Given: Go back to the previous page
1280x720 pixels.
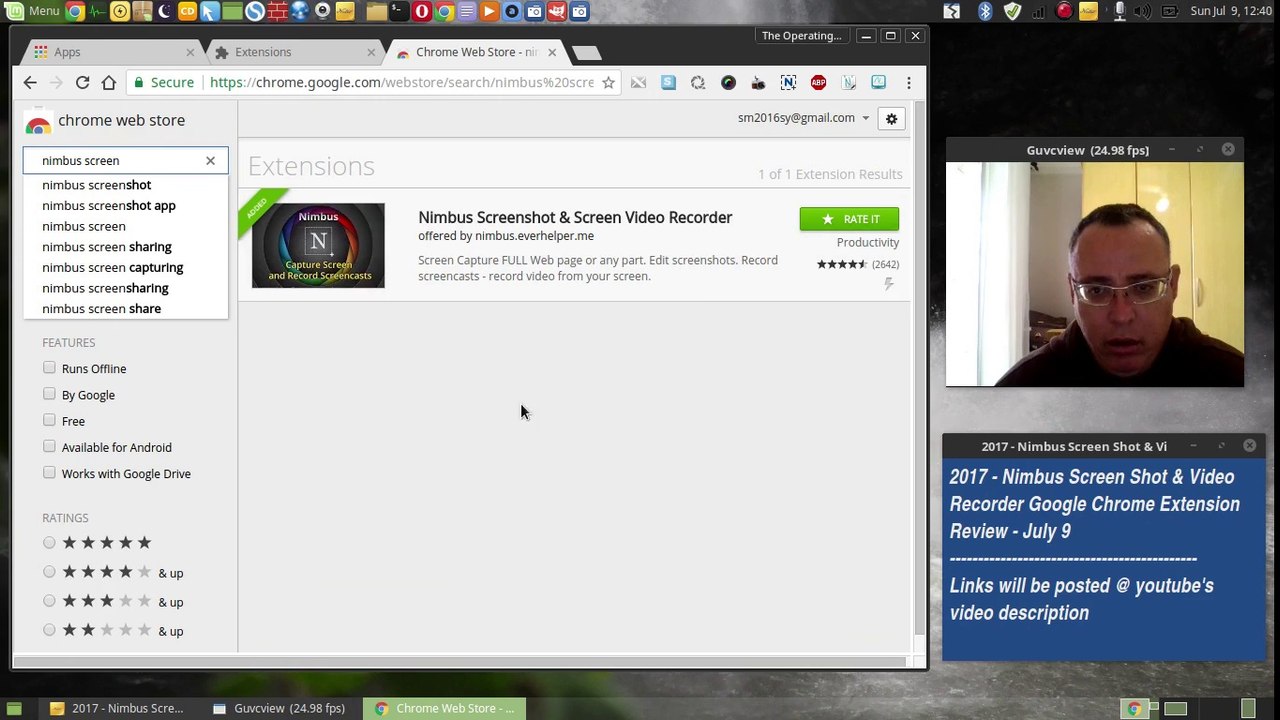Looking at the screenshot, I should click(x=30, y=83).
